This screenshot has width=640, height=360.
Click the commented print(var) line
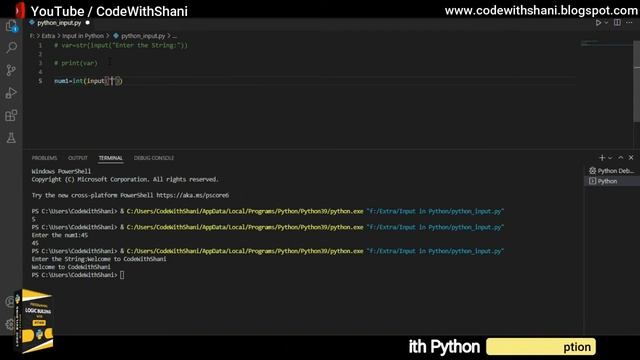click(x=76, y=63)
